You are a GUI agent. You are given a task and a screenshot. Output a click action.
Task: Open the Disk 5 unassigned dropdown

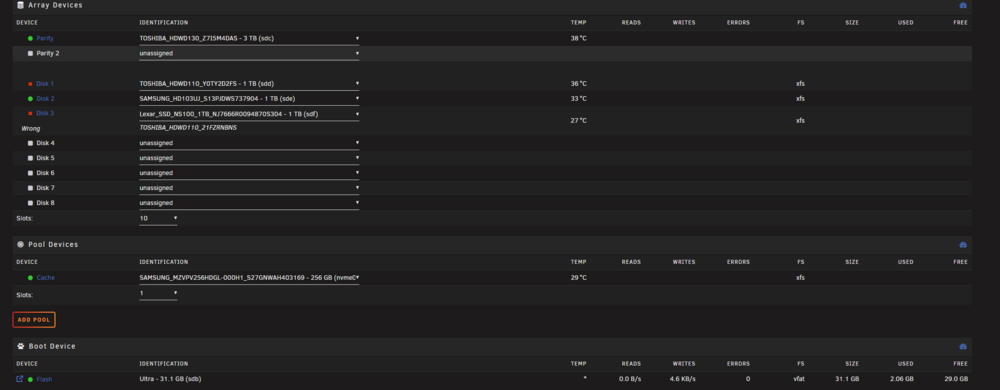click(x=249, y=158)
